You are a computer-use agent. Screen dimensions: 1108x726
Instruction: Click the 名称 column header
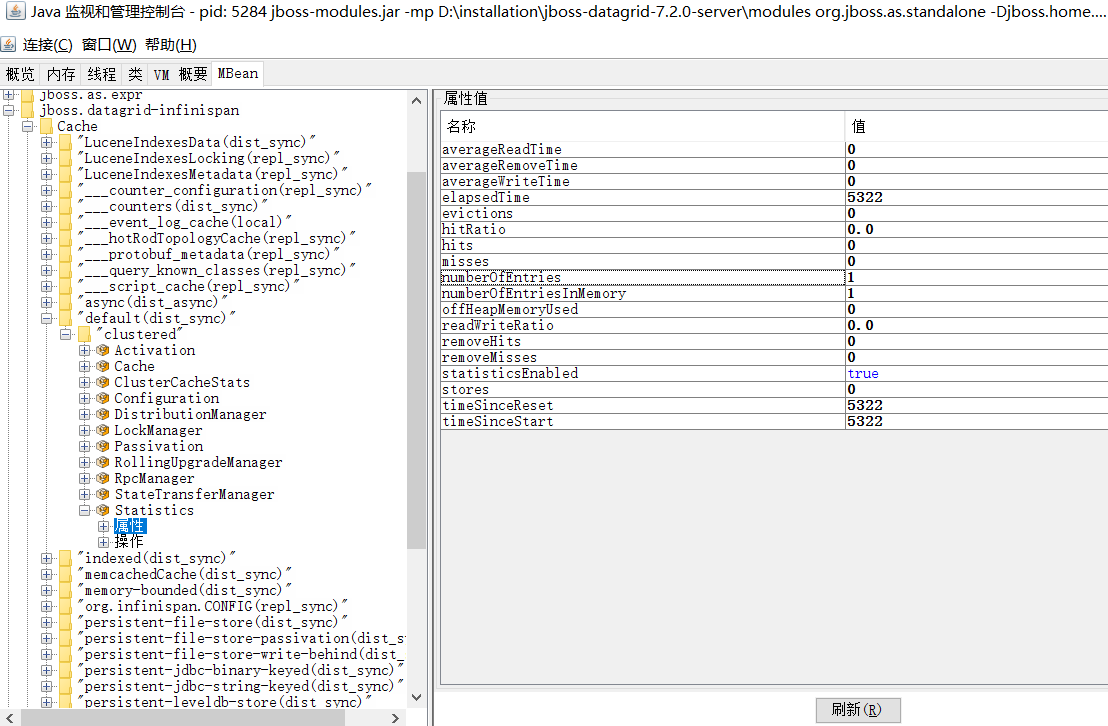pyautogui.click(x=642, y=126)
